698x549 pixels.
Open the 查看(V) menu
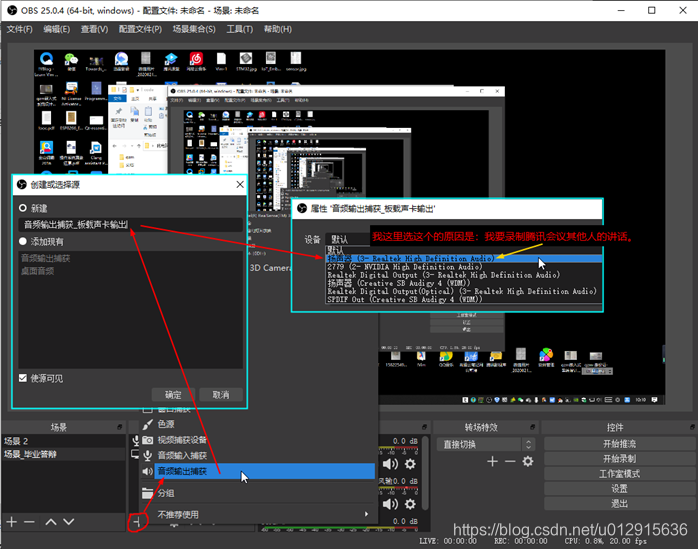[x=94, y=29]
